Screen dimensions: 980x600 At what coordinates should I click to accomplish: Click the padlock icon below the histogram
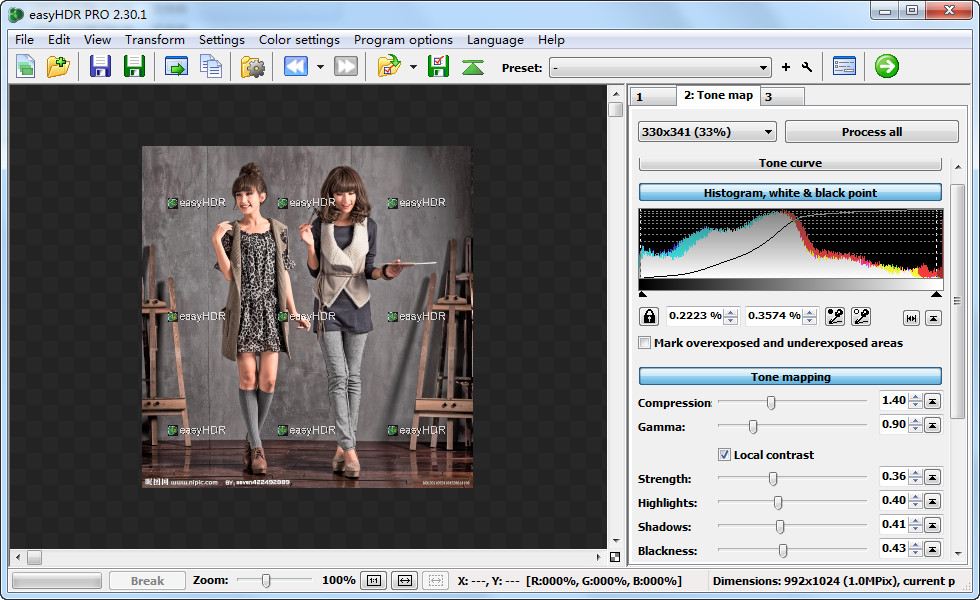point(650,316)
